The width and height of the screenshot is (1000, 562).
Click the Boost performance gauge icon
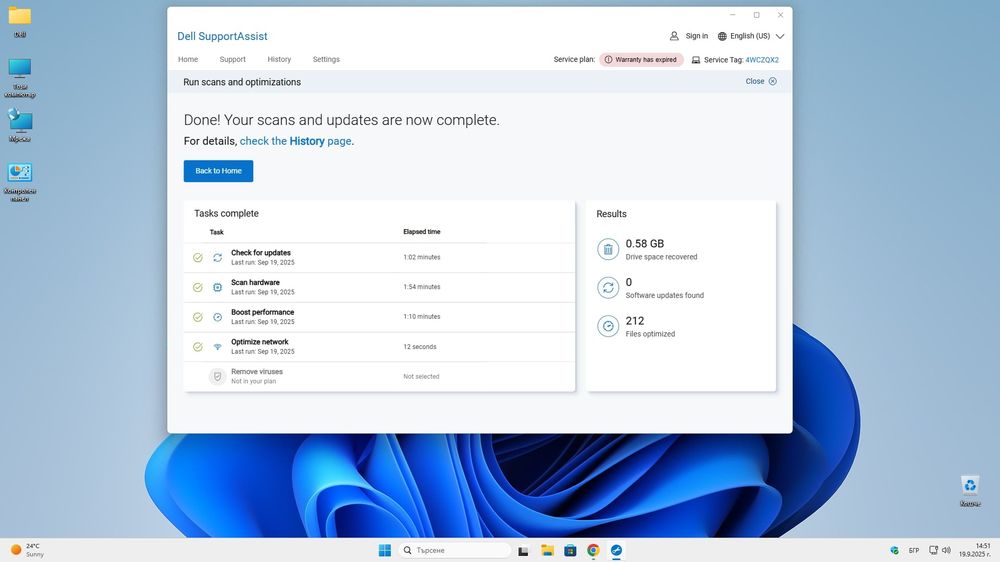coord(217,317)
